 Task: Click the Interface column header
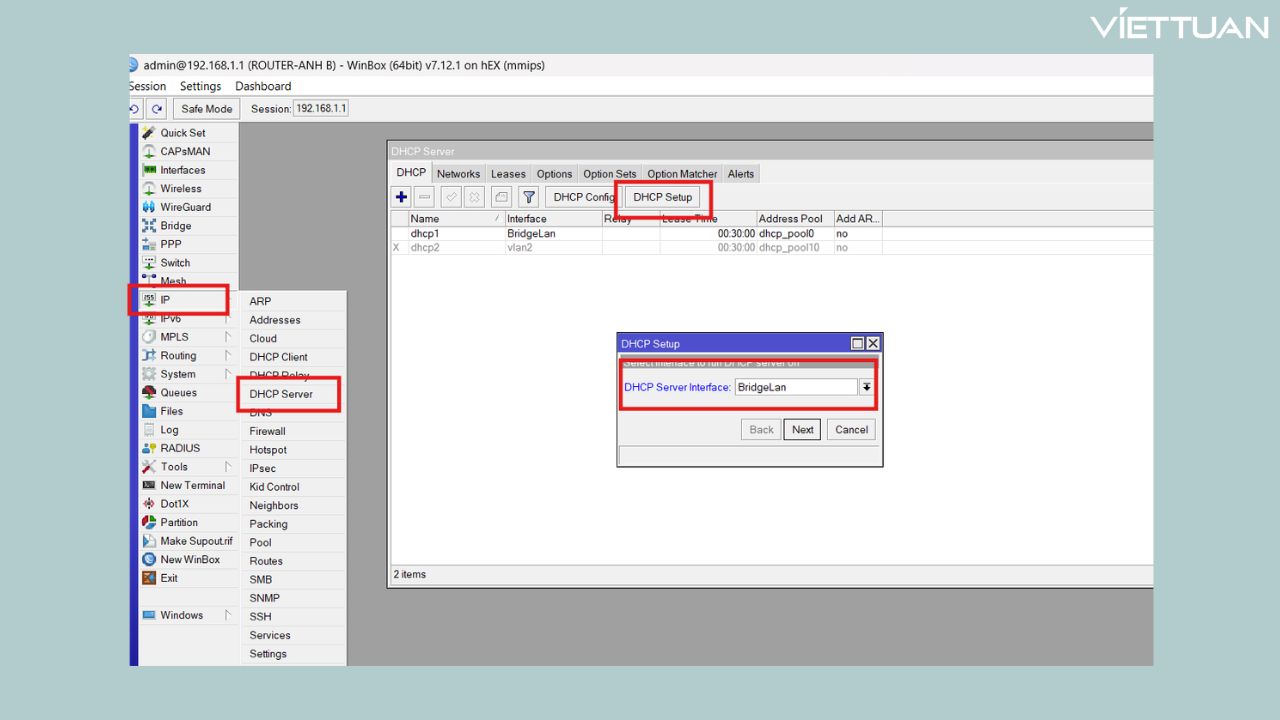click(553, 219)
